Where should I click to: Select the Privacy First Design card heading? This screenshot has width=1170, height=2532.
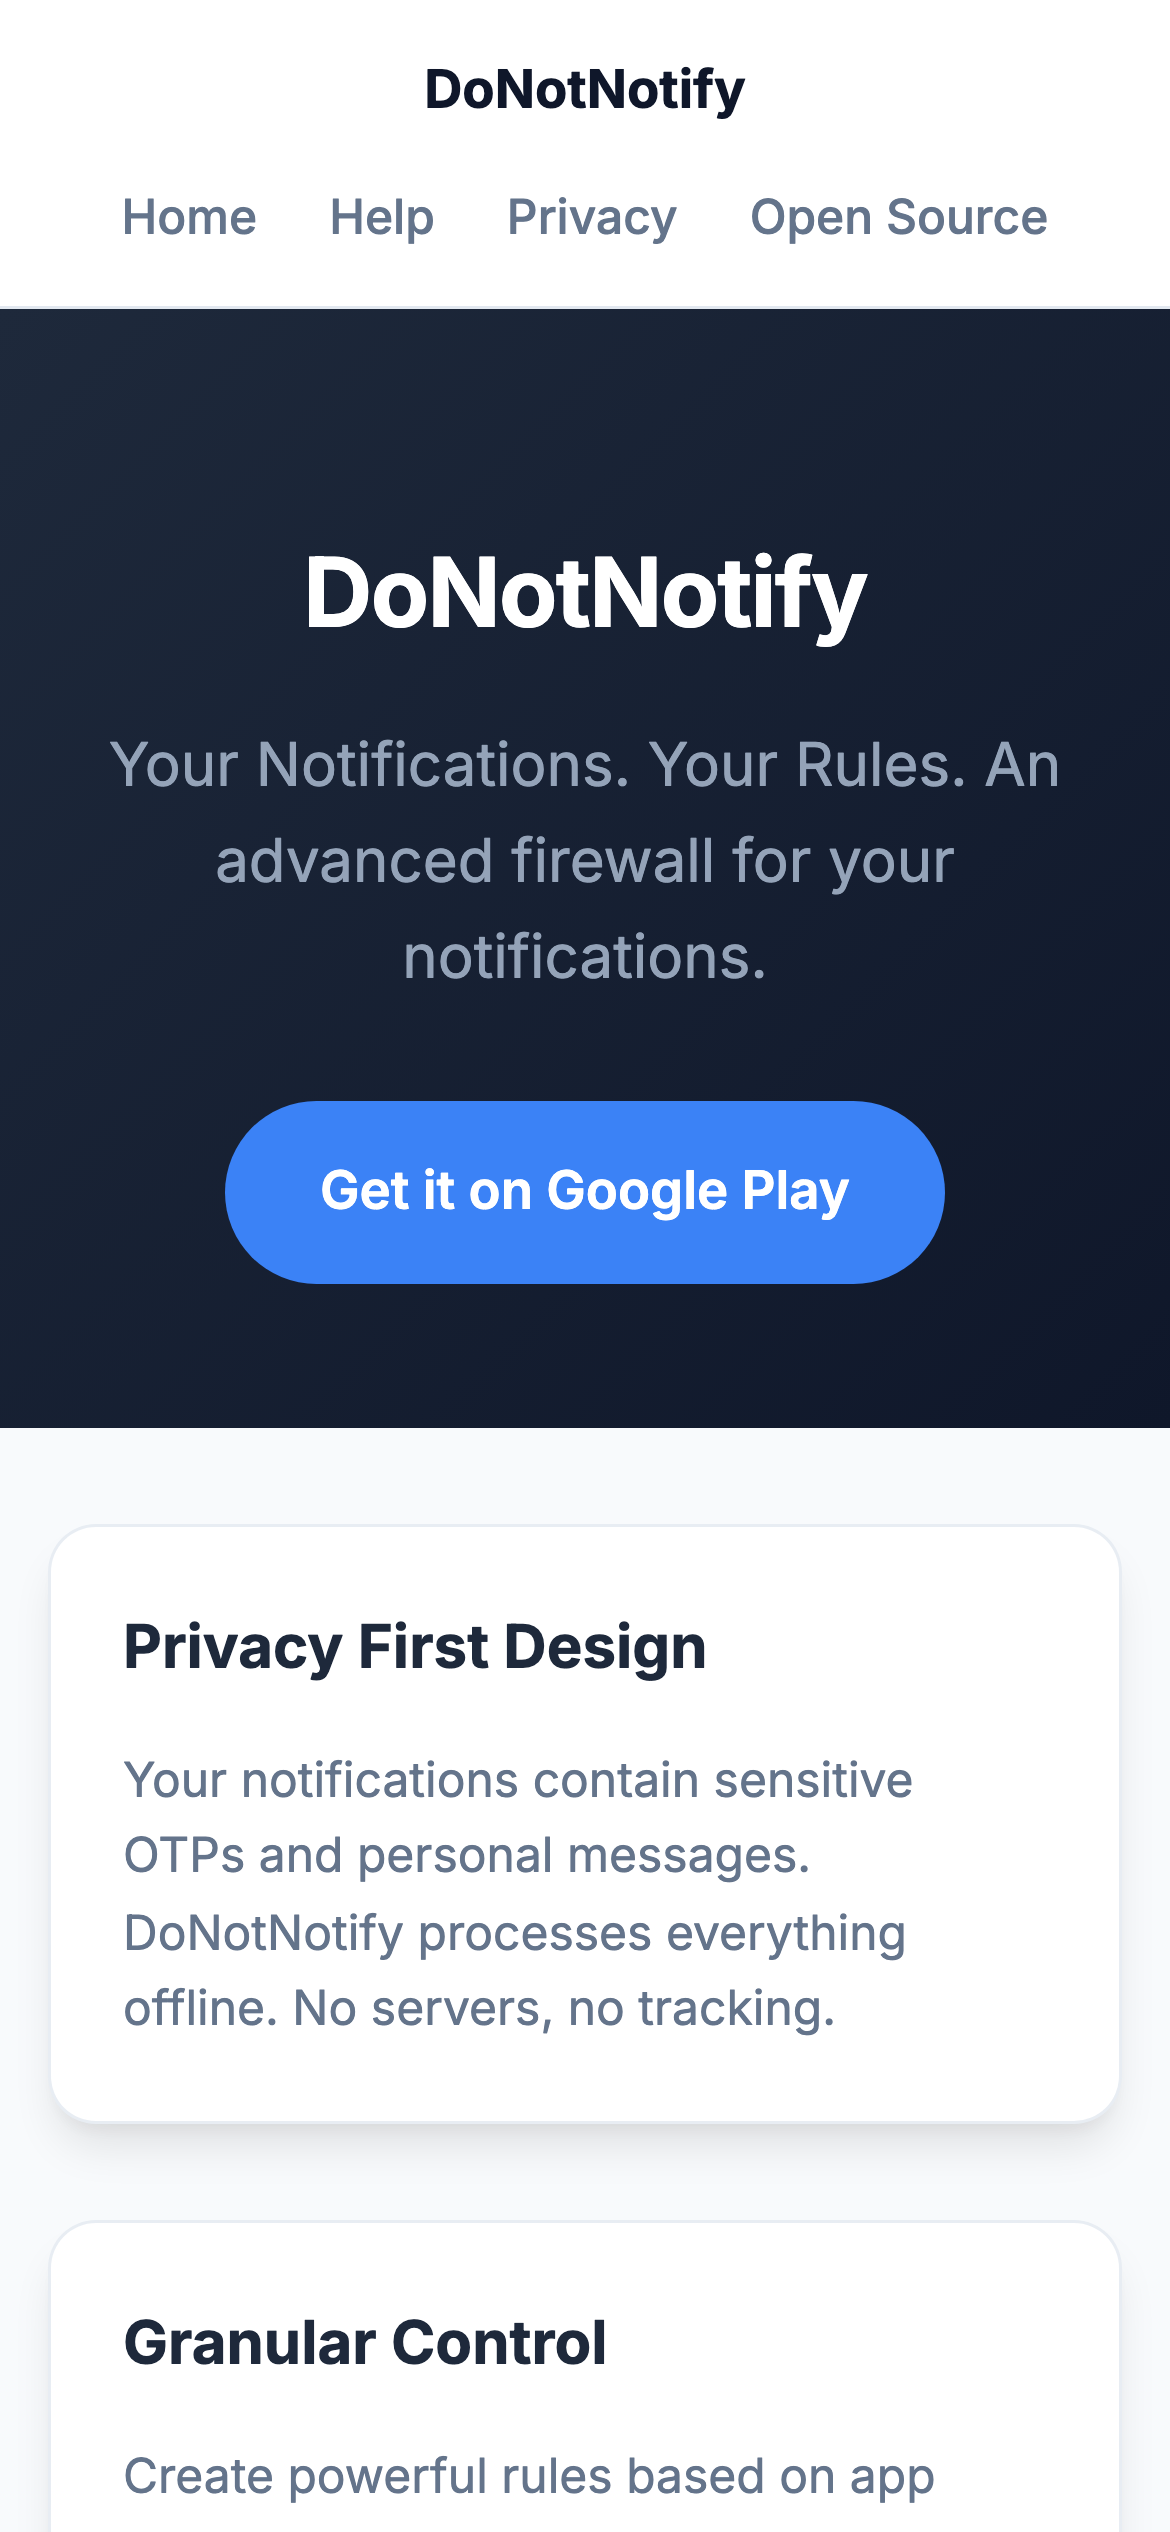point(415,1647)
